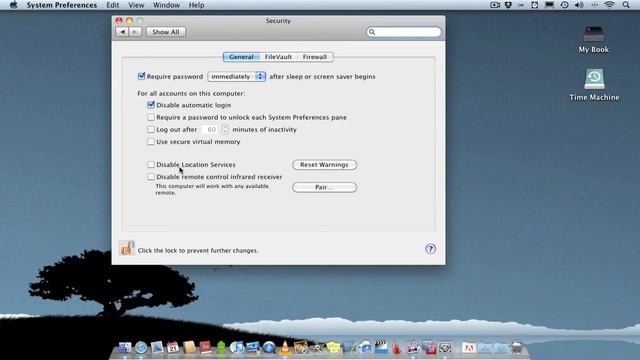The width and height of the screenshot is (640, 360).
Task: Switch to the General tab
Action: click(241, 57)
